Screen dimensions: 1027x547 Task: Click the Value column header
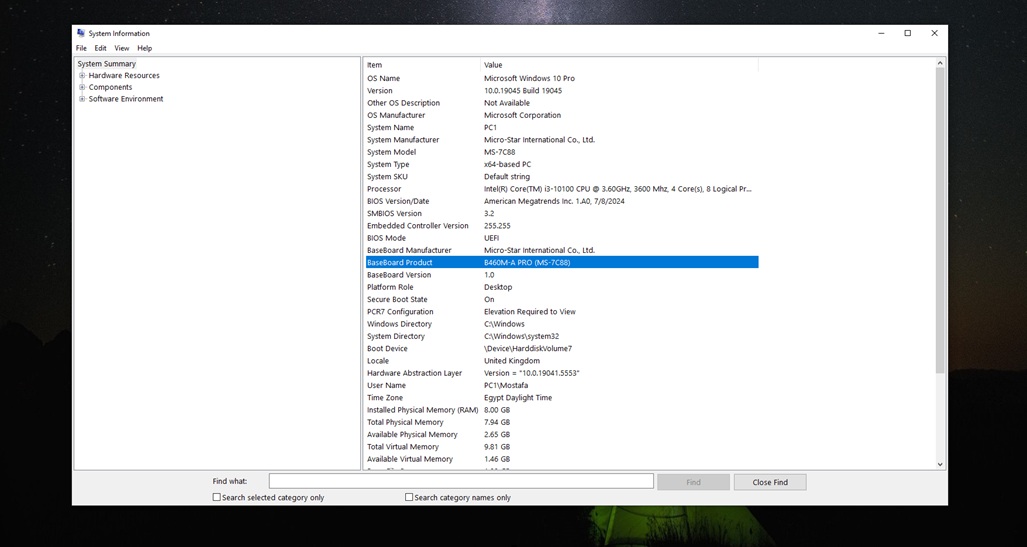(620, 65)
